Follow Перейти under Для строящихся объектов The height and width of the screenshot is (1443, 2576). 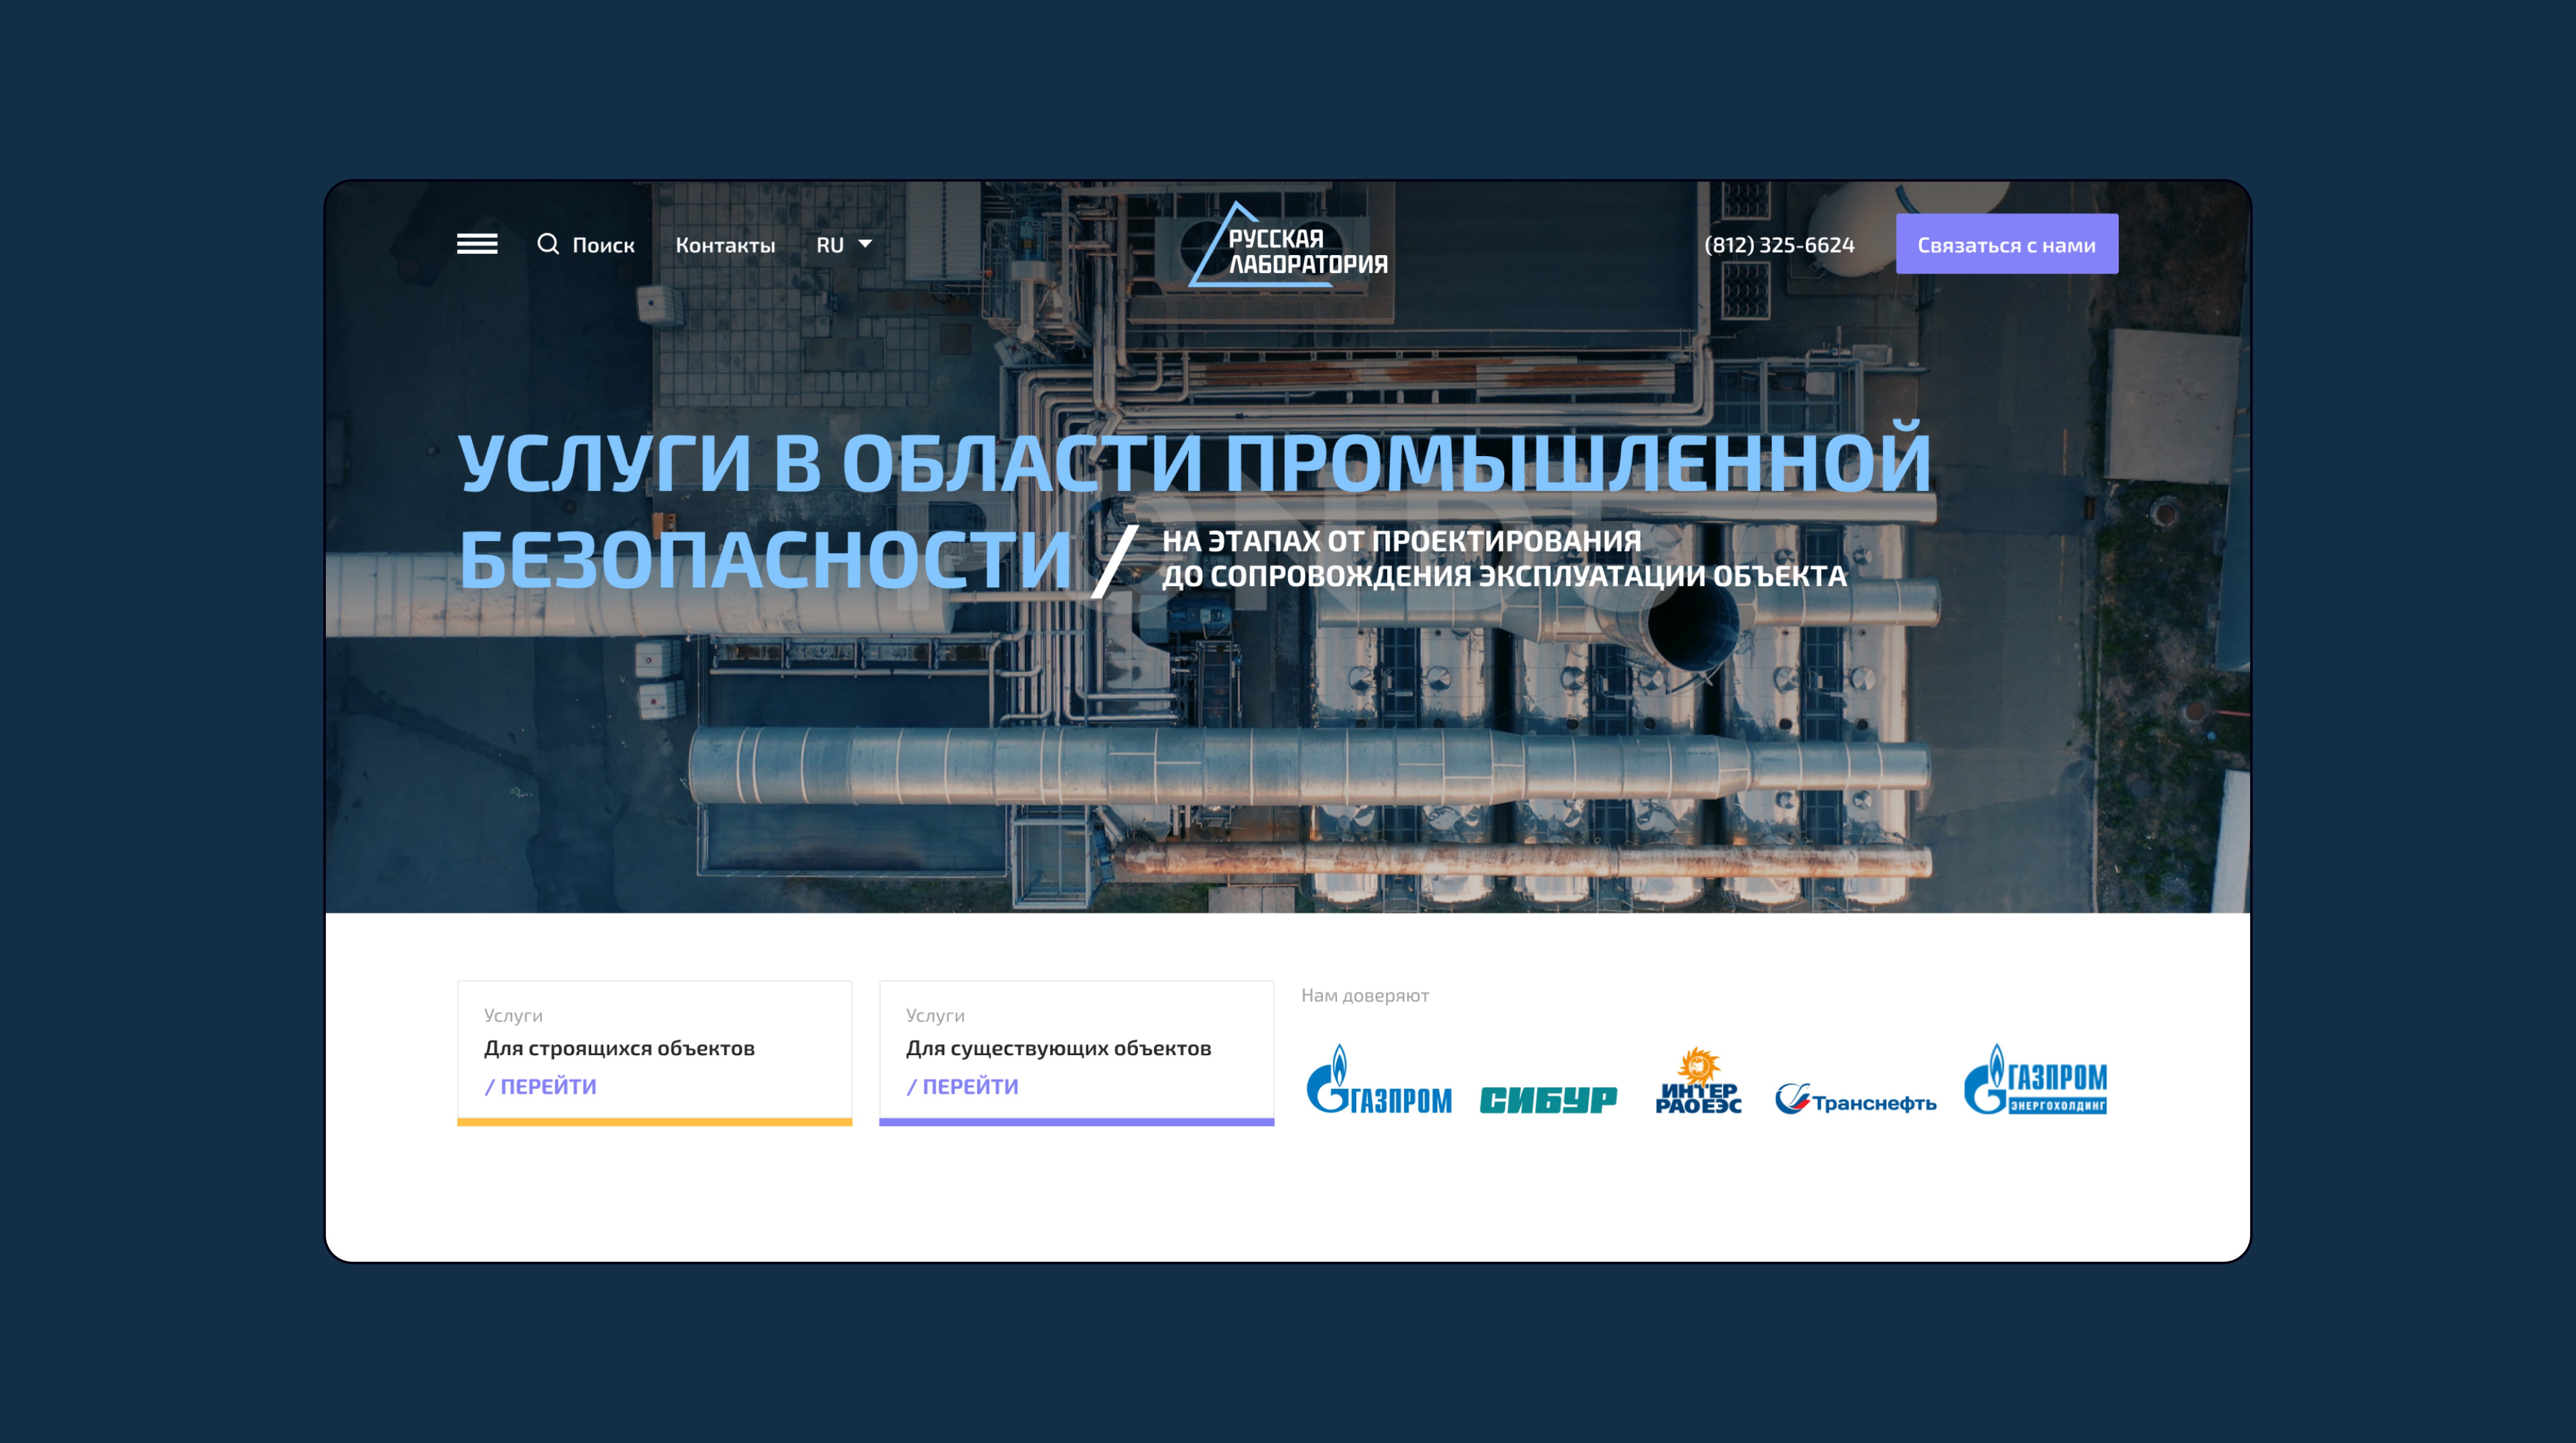pos(541,1086)
